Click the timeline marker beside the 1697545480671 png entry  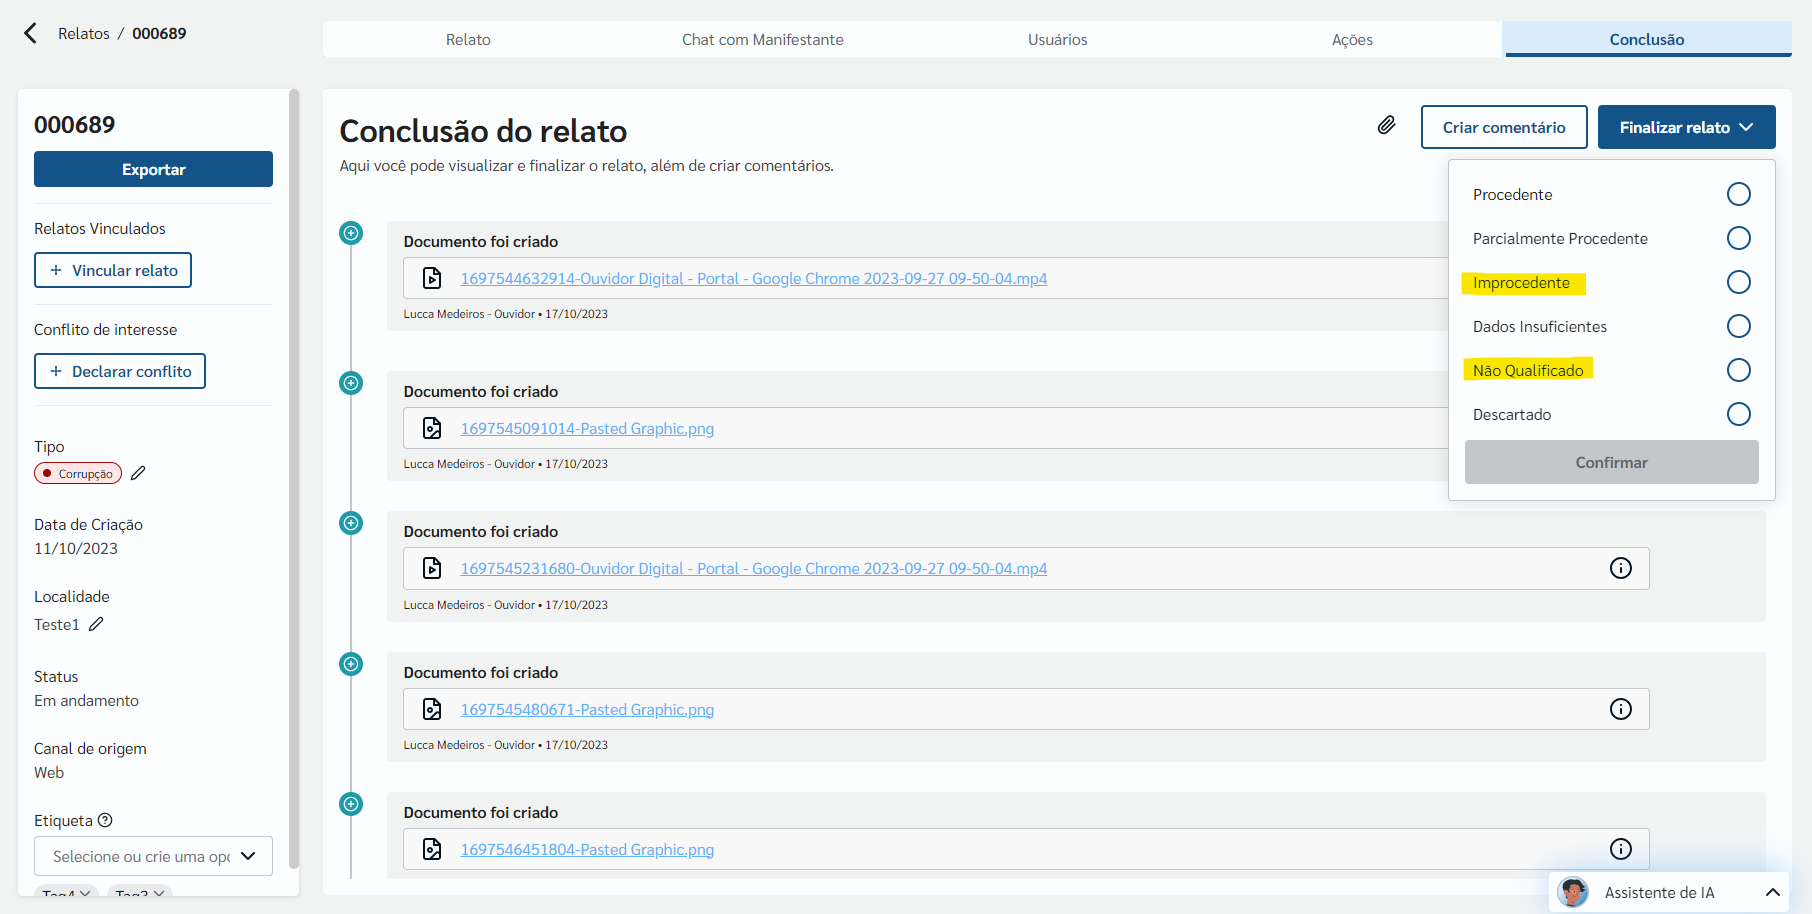pyautogui.click(x=351, y=664)
